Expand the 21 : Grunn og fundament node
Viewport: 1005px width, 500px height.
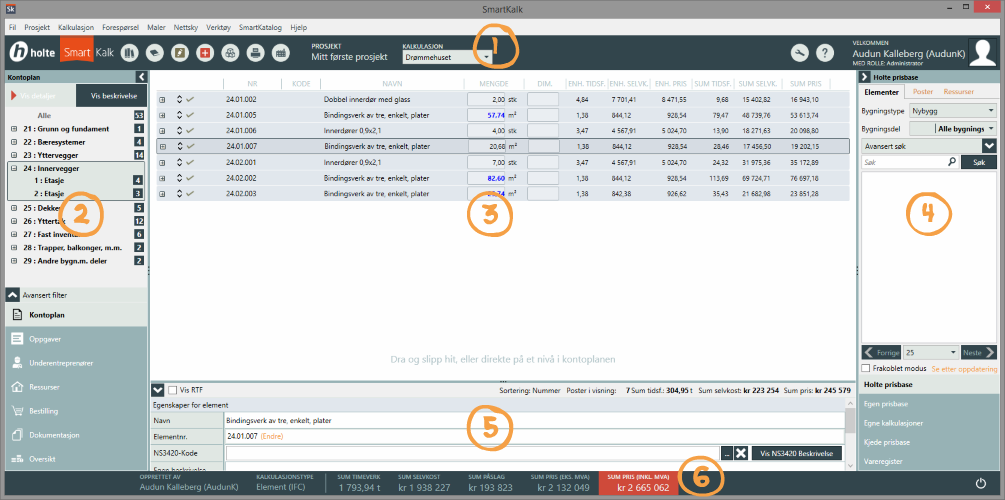[x=14, y=129]
